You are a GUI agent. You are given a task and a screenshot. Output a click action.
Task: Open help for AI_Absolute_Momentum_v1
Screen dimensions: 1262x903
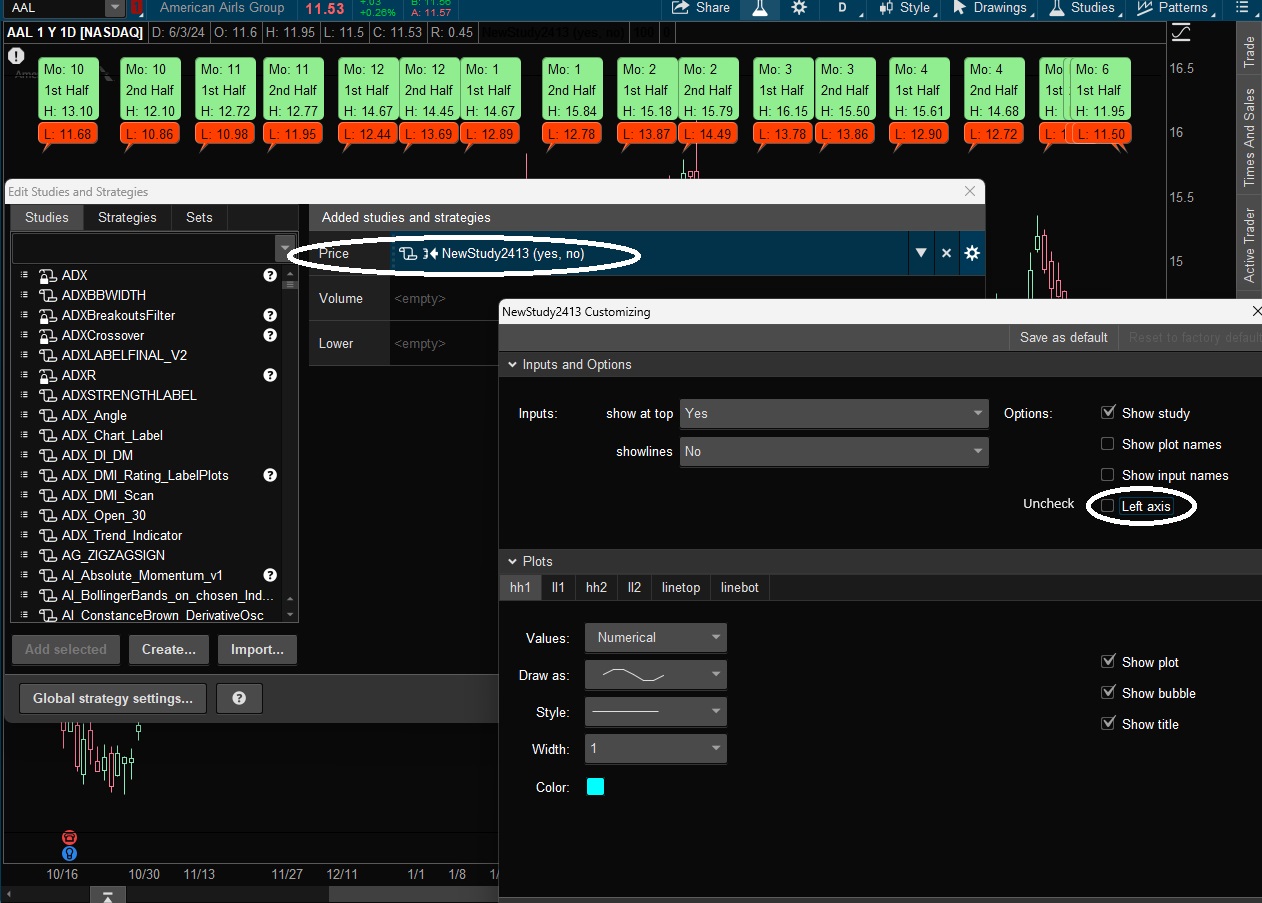point(270,575)
